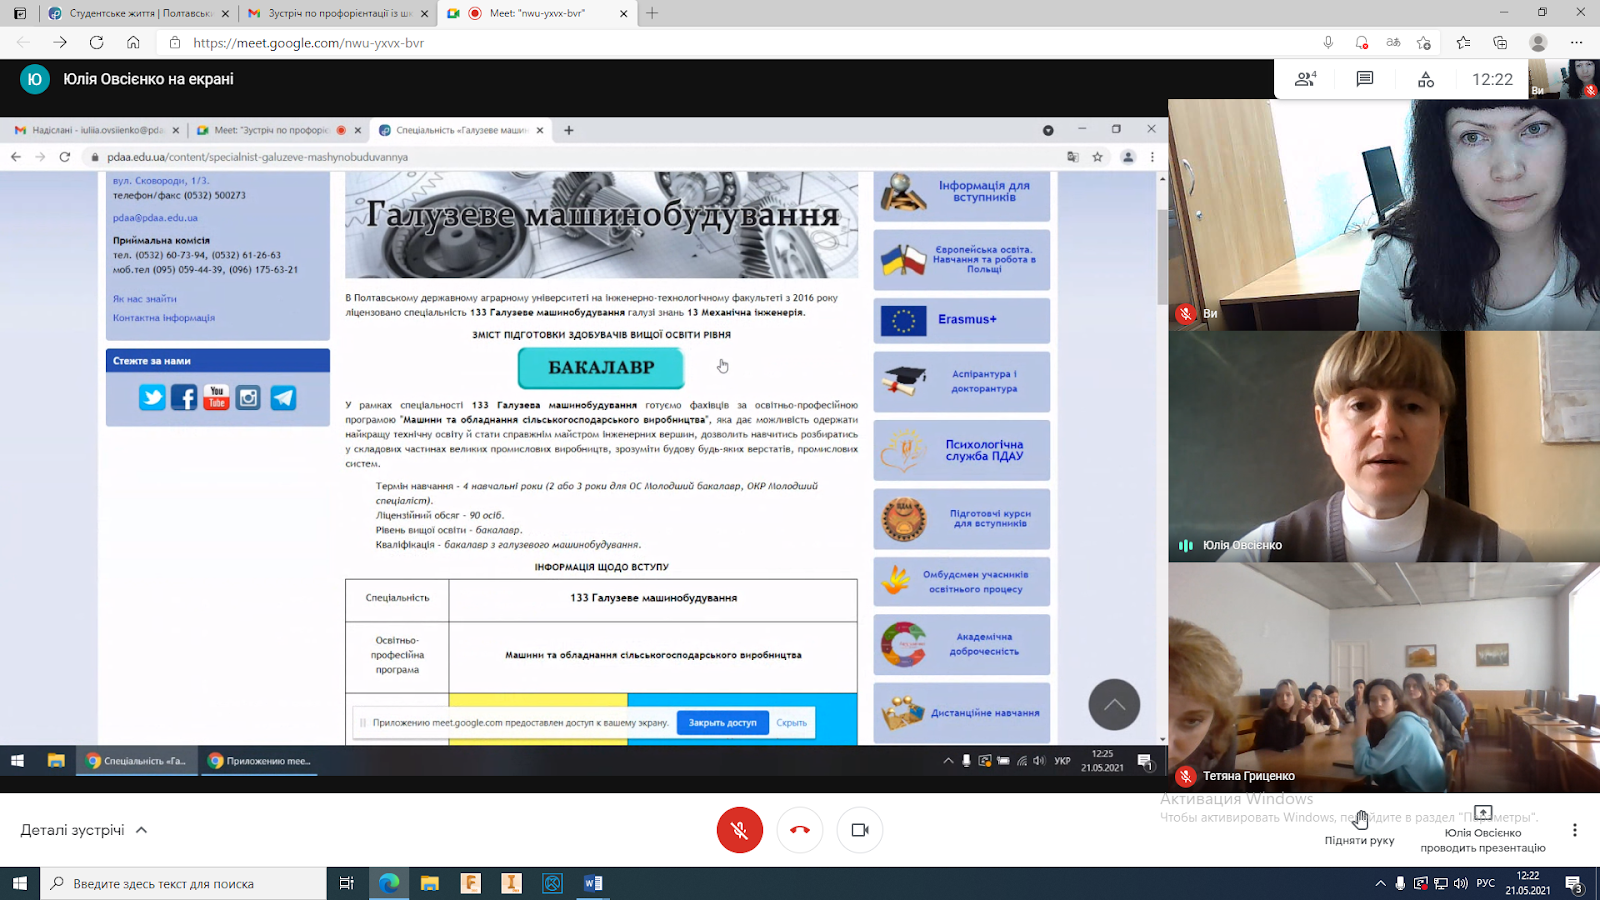
Task: Open Microsoft Edge from taskbar
Action: tap(389, 883)
